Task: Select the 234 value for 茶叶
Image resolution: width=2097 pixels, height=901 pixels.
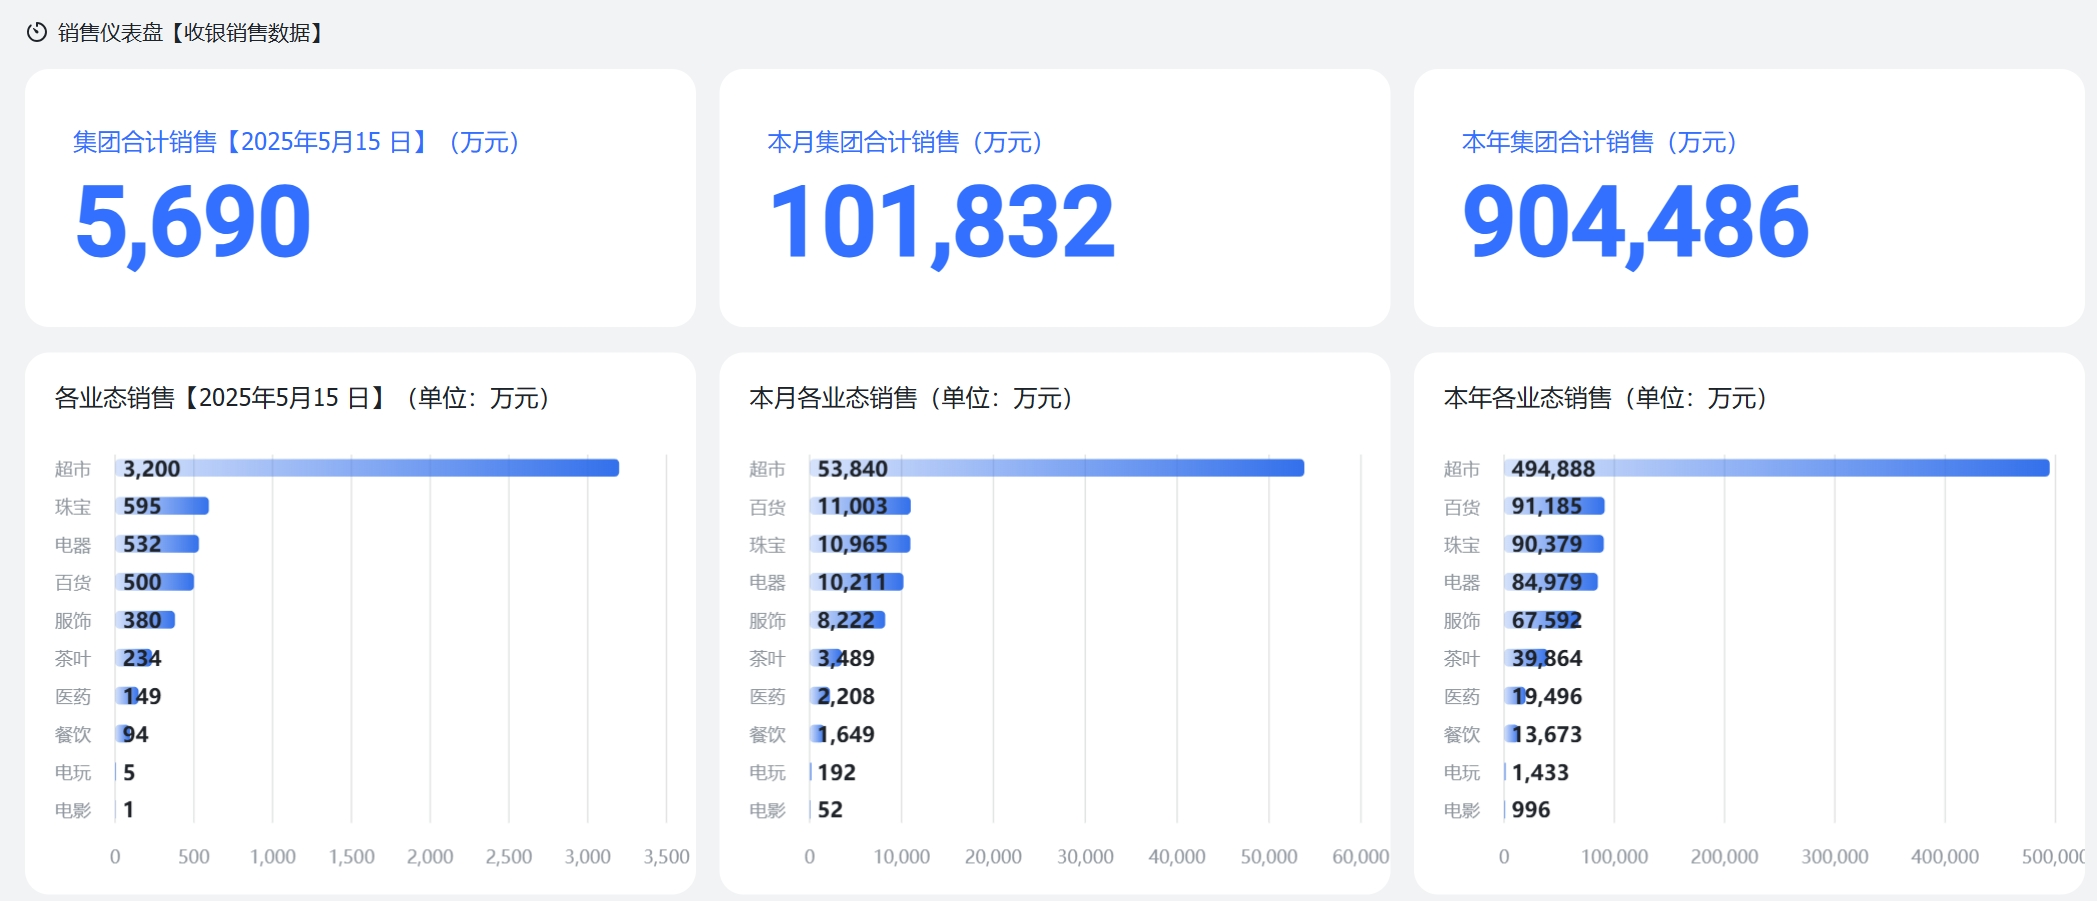Action: 142,658
